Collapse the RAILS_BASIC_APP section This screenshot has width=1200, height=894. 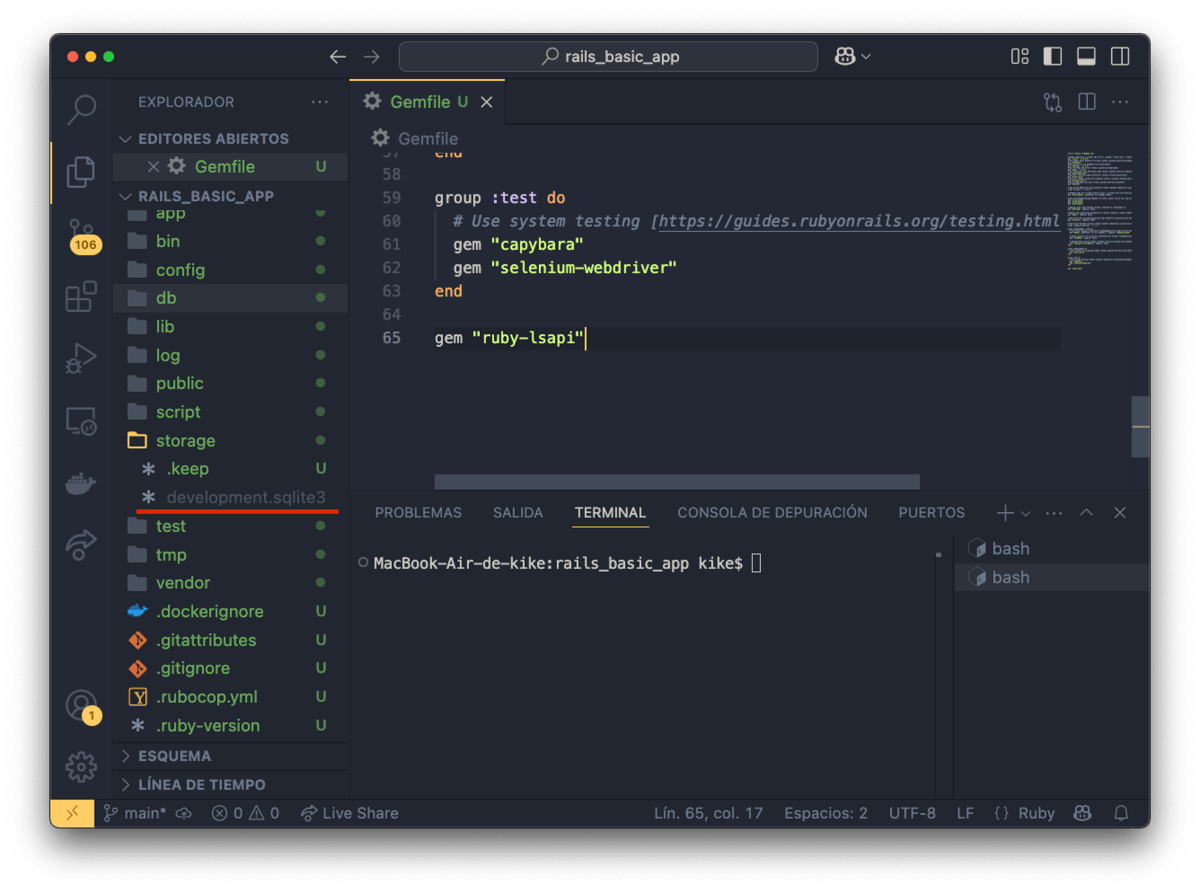(206, 196)
